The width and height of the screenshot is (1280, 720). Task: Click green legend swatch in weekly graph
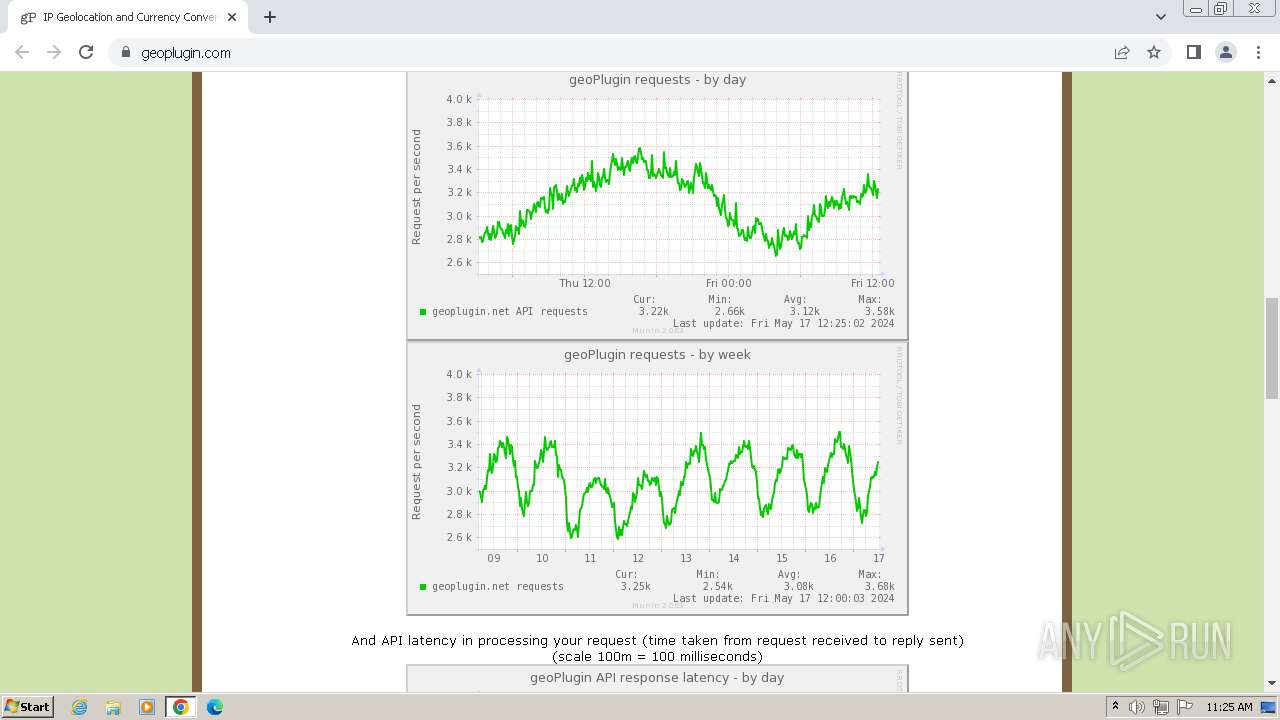[x=423, y=587]
